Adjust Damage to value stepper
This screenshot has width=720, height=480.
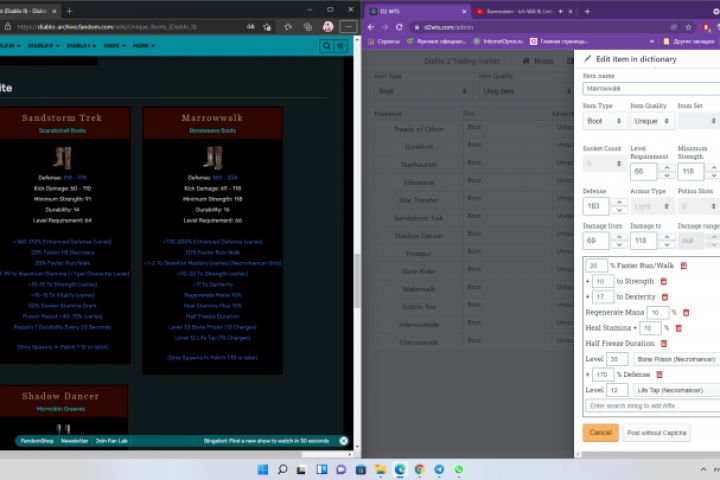[x=667, y=240]
